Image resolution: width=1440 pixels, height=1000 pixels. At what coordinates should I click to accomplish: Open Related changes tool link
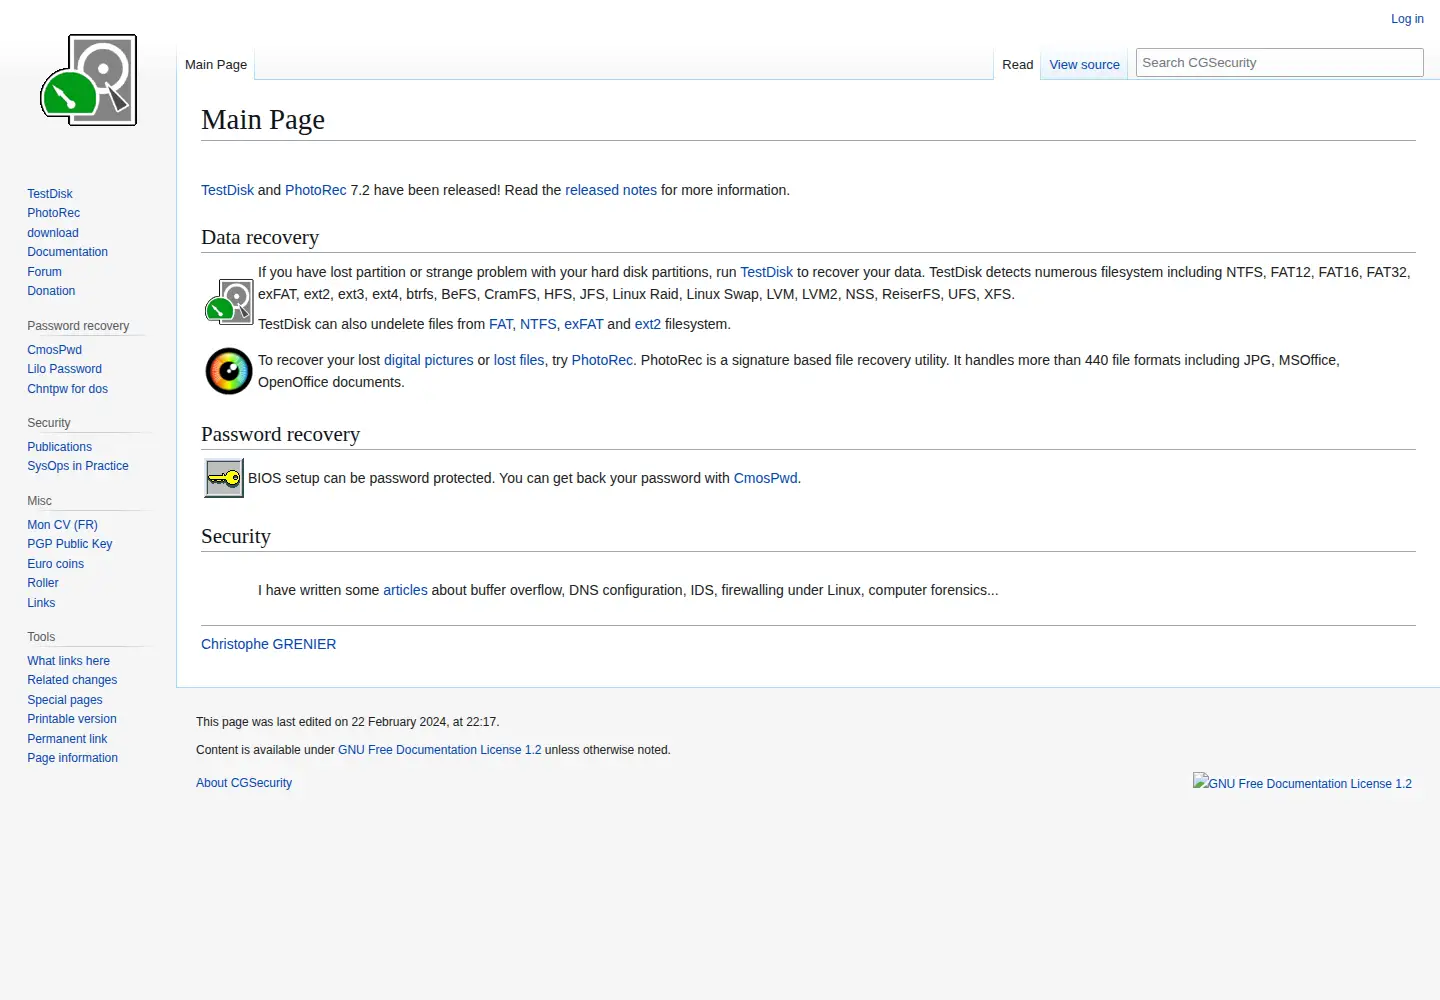72,680
